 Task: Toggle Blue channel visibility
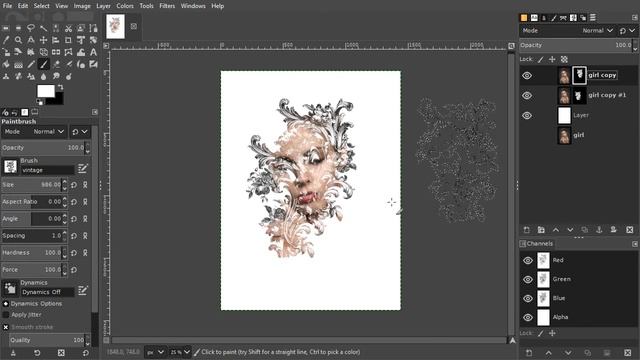coord(528,298)
